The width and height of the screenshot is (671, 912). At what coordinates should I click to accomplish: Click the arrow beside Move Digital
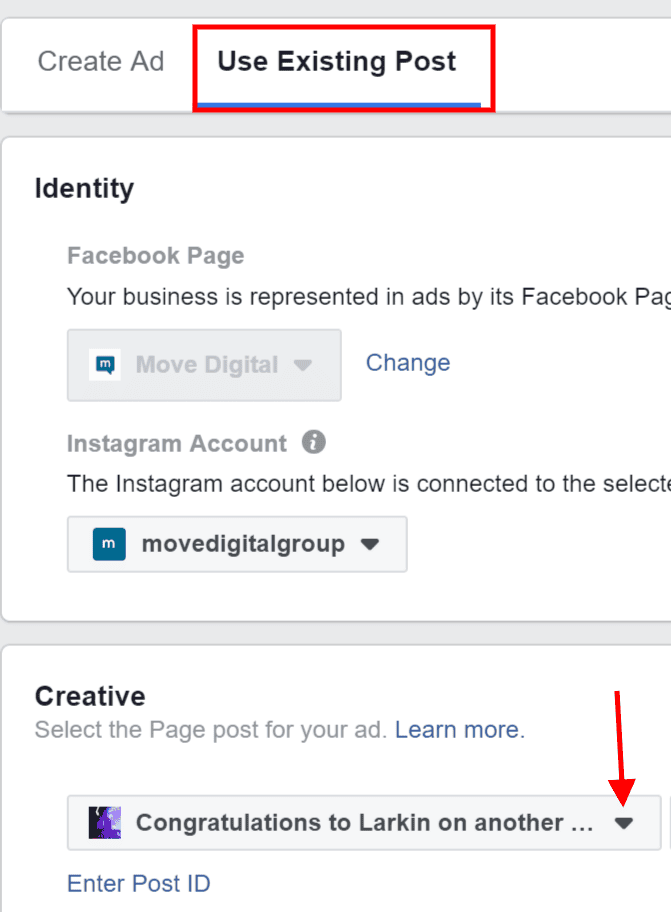click(x=303, y=365)
